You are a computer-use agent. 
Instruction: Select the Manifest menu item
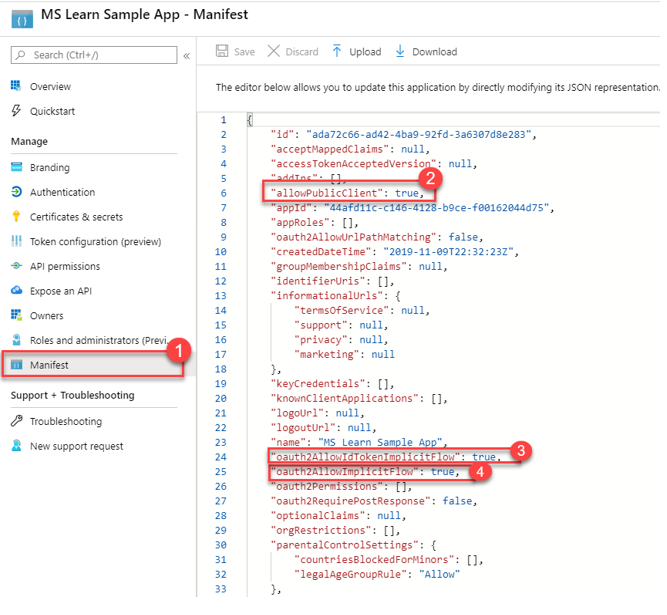[49, 365]
